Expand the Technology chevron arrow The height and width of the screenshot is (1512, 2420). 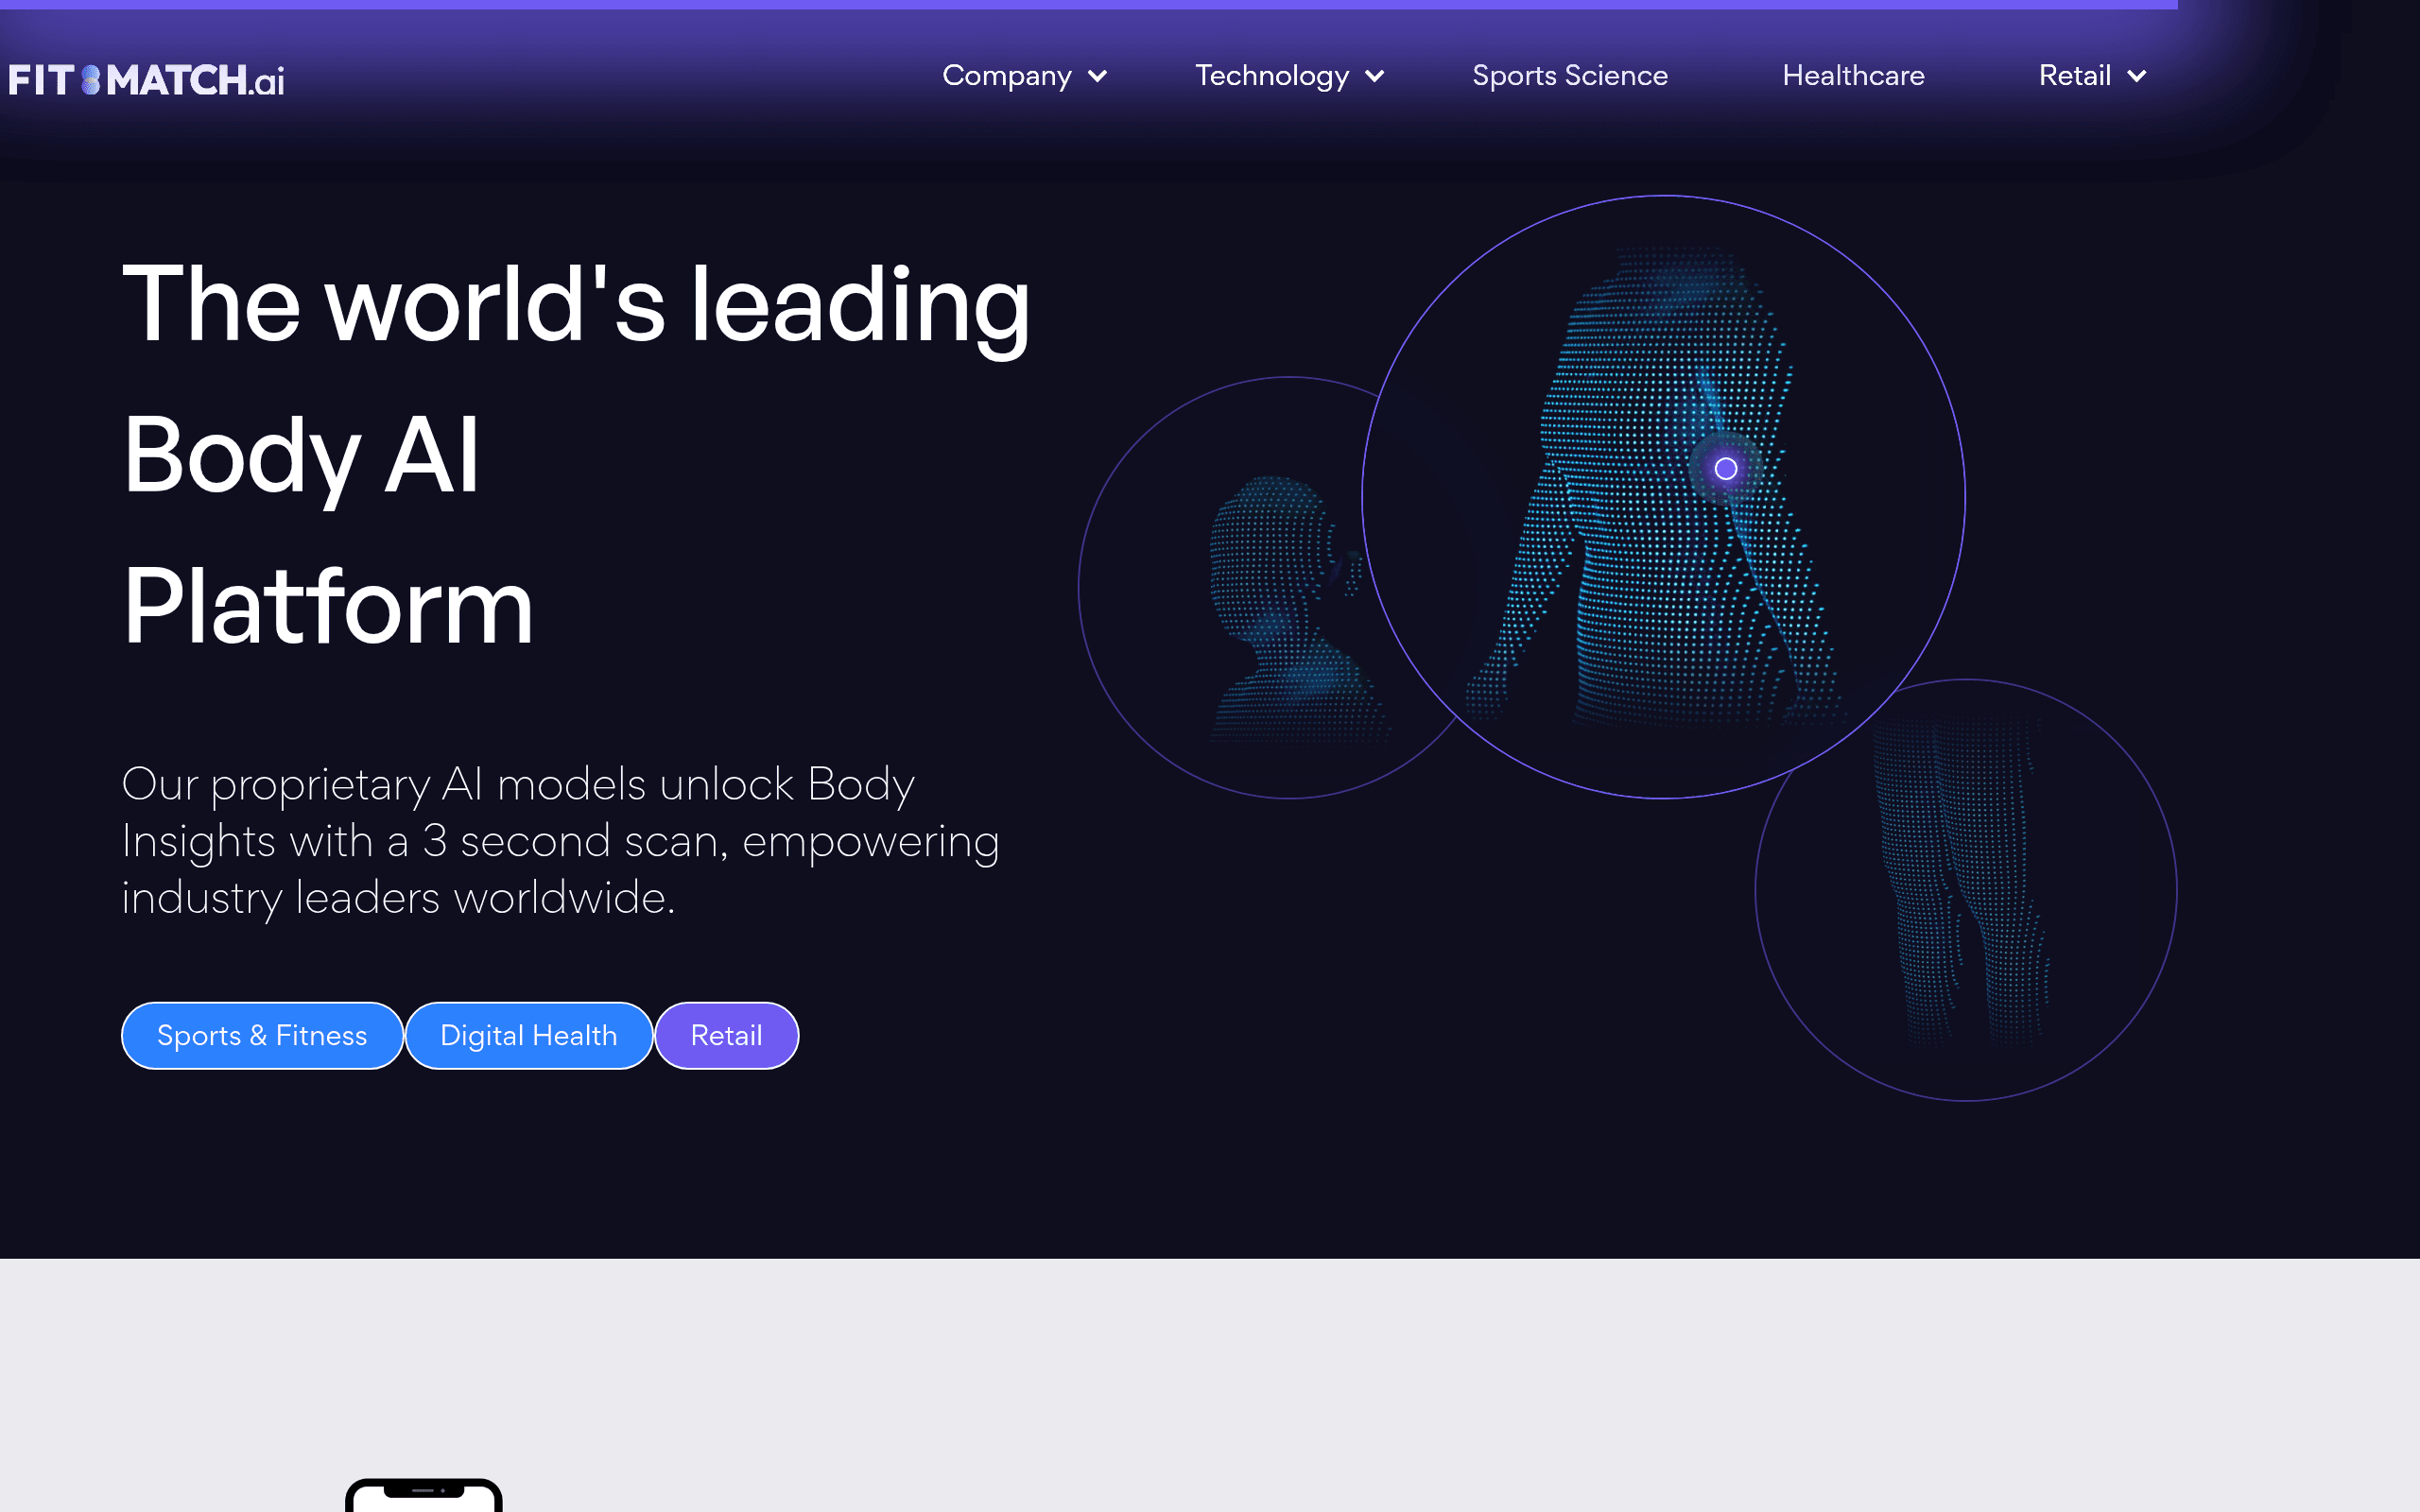click(x=1375, y=77)
